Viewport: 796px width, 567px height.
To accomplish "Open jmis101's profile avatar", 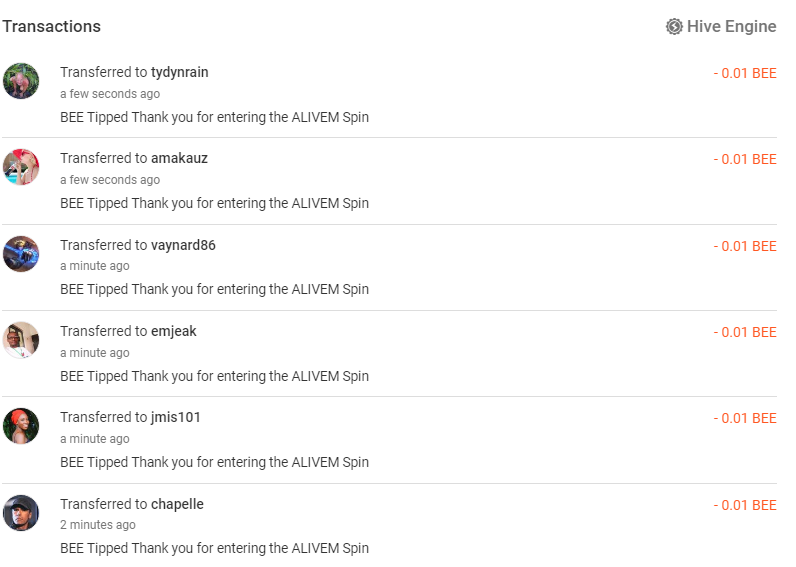I will click(x=21, y=426).
